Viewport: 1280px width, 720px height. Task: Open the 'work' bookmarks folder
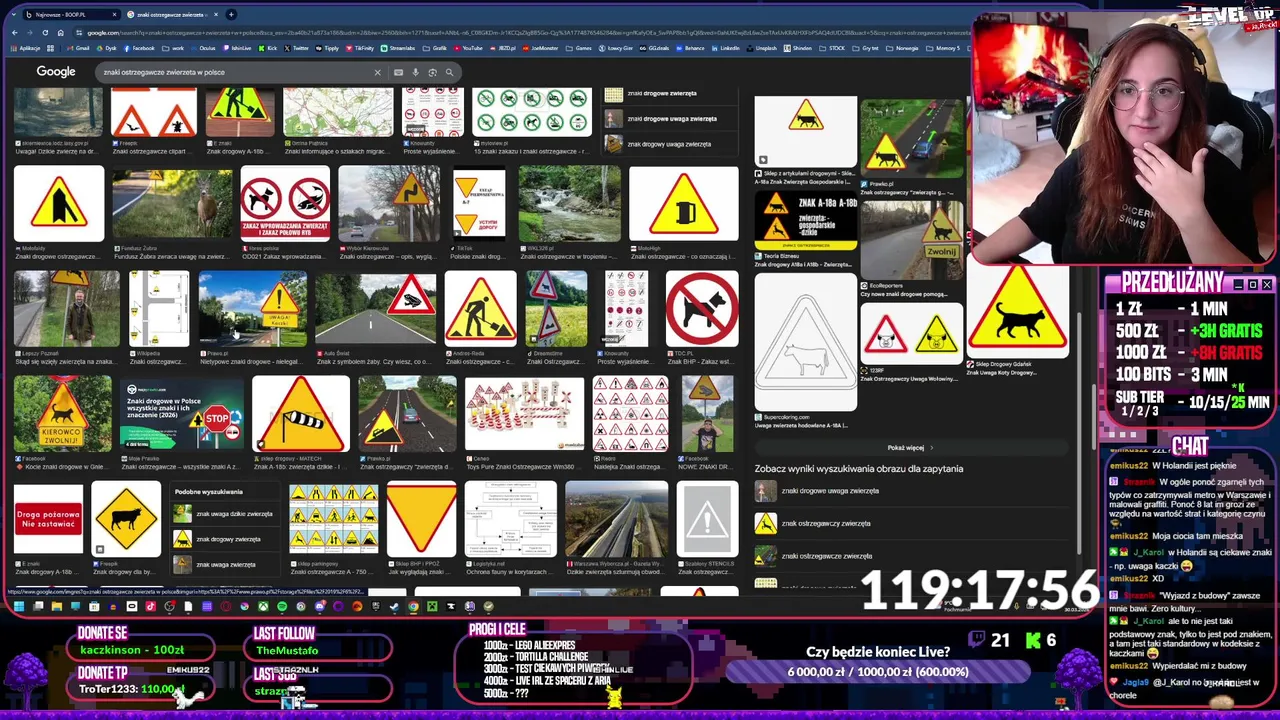coord(172,48)
